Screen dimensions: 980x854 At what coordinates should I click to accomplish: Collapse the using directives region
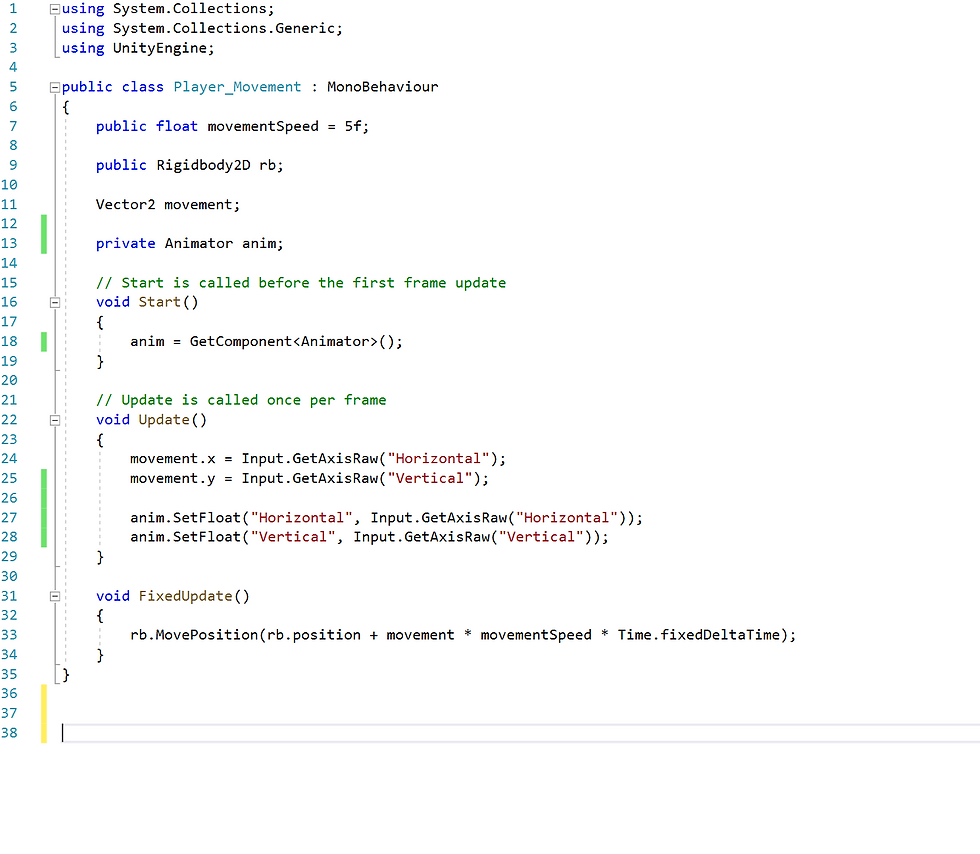[x=54, y=9]
